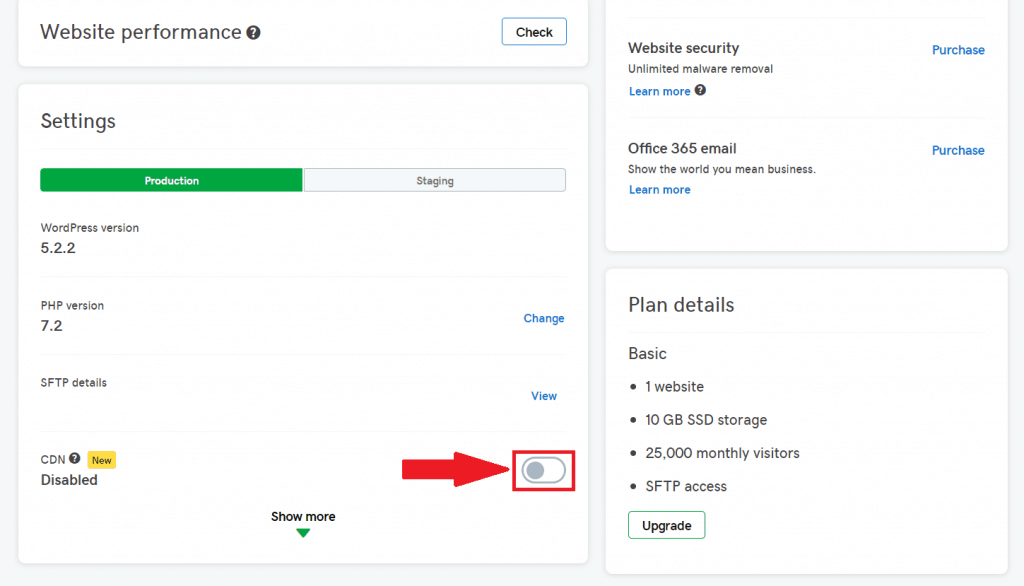Select the Production tab
This screenshot has width=1024, height=586.
(x=171, y=180)
